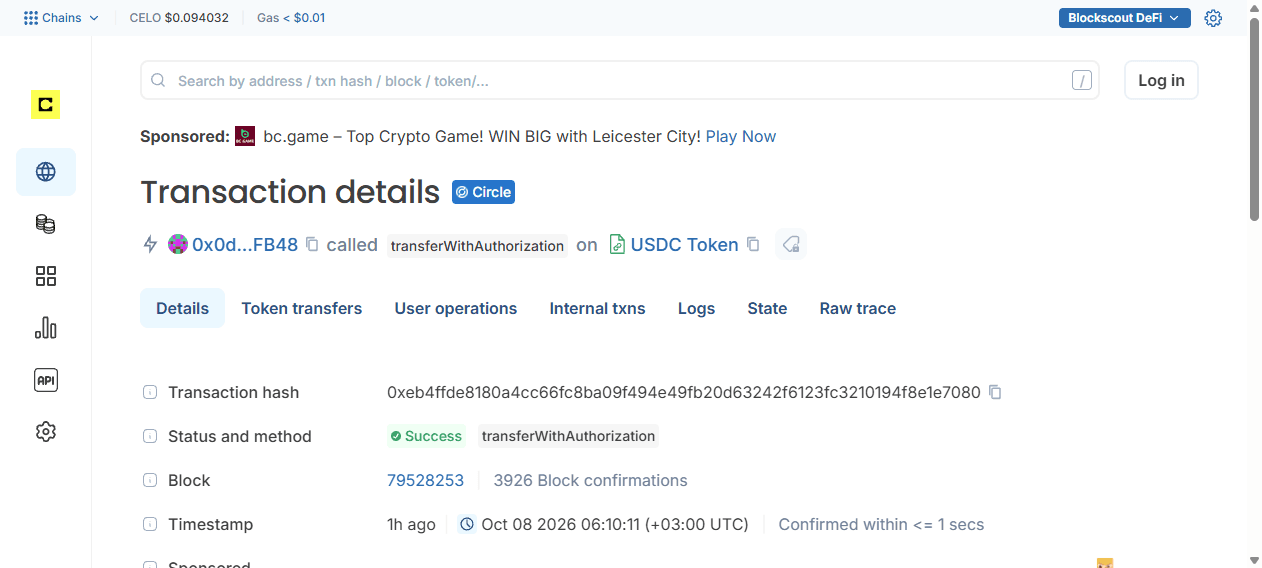Click the info icon beside Block

click(x=150, y=480)
